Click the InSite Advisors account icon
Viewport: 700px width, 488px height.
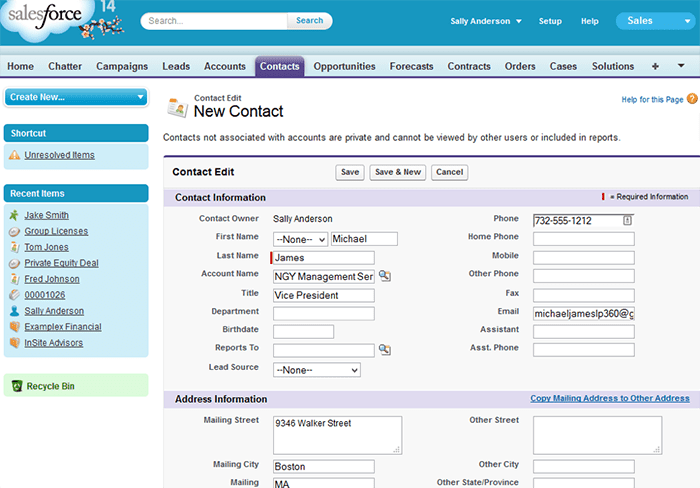click(14, 343)
